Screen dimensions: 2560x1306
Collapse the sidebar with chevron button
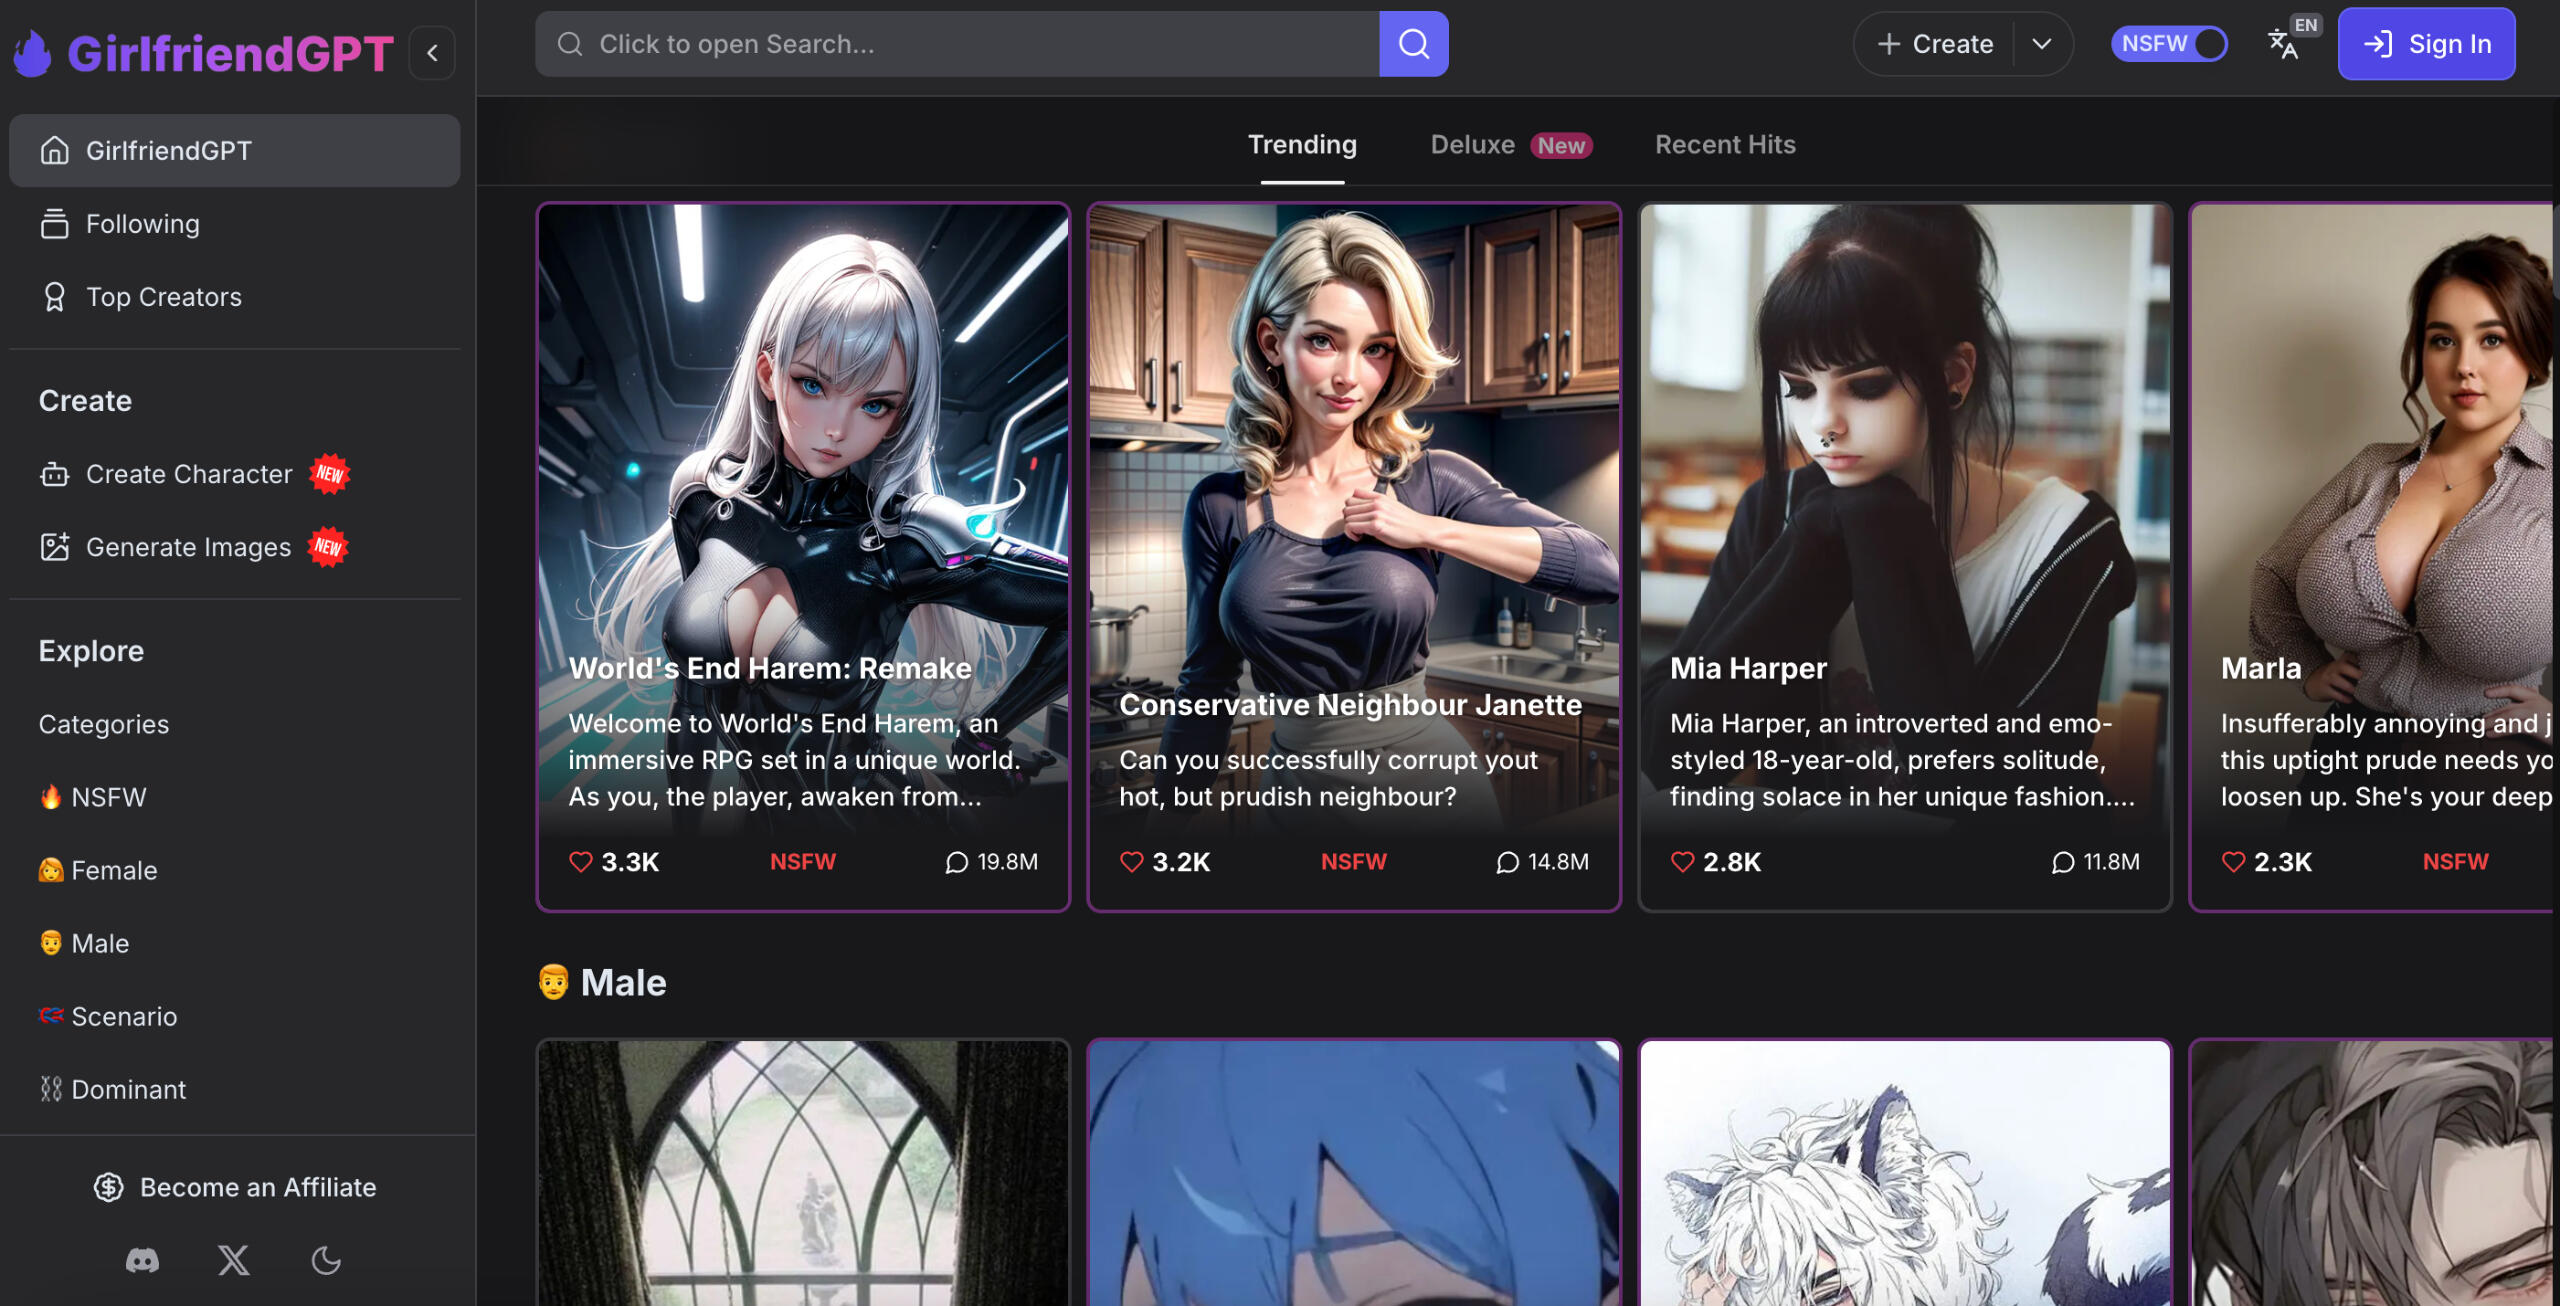coord(433,53)
